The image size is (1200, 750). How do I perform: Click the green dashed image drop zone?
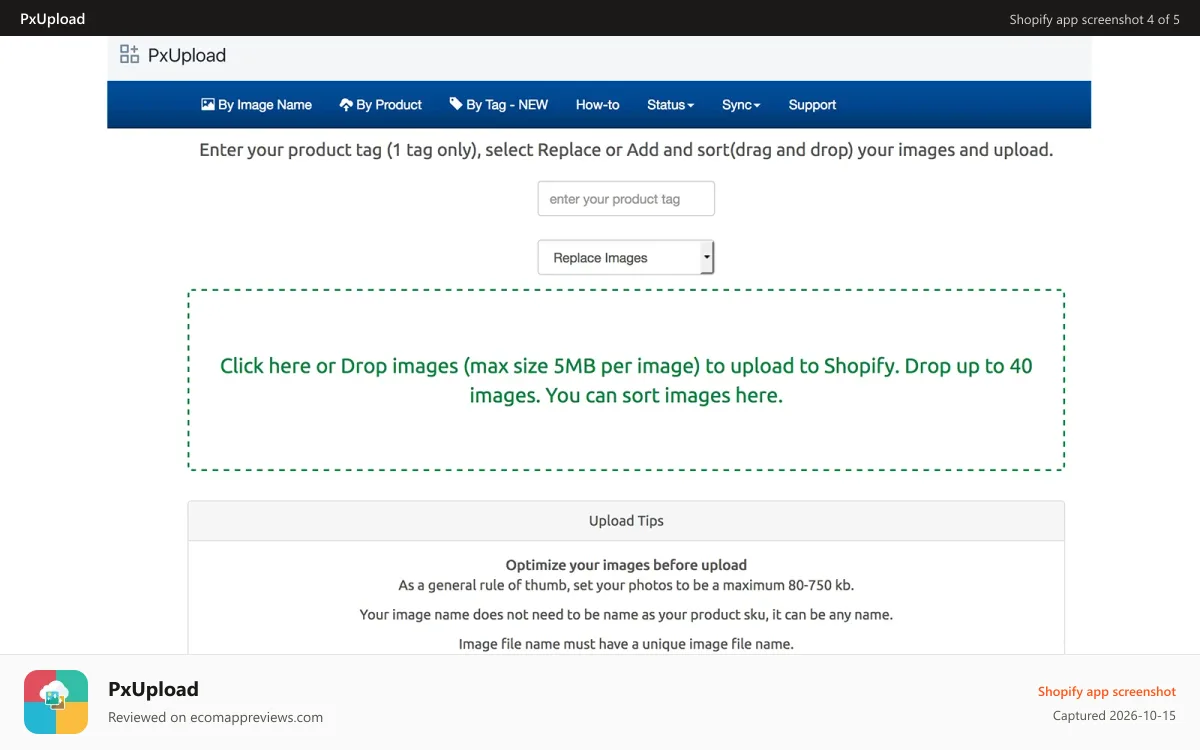626,380
